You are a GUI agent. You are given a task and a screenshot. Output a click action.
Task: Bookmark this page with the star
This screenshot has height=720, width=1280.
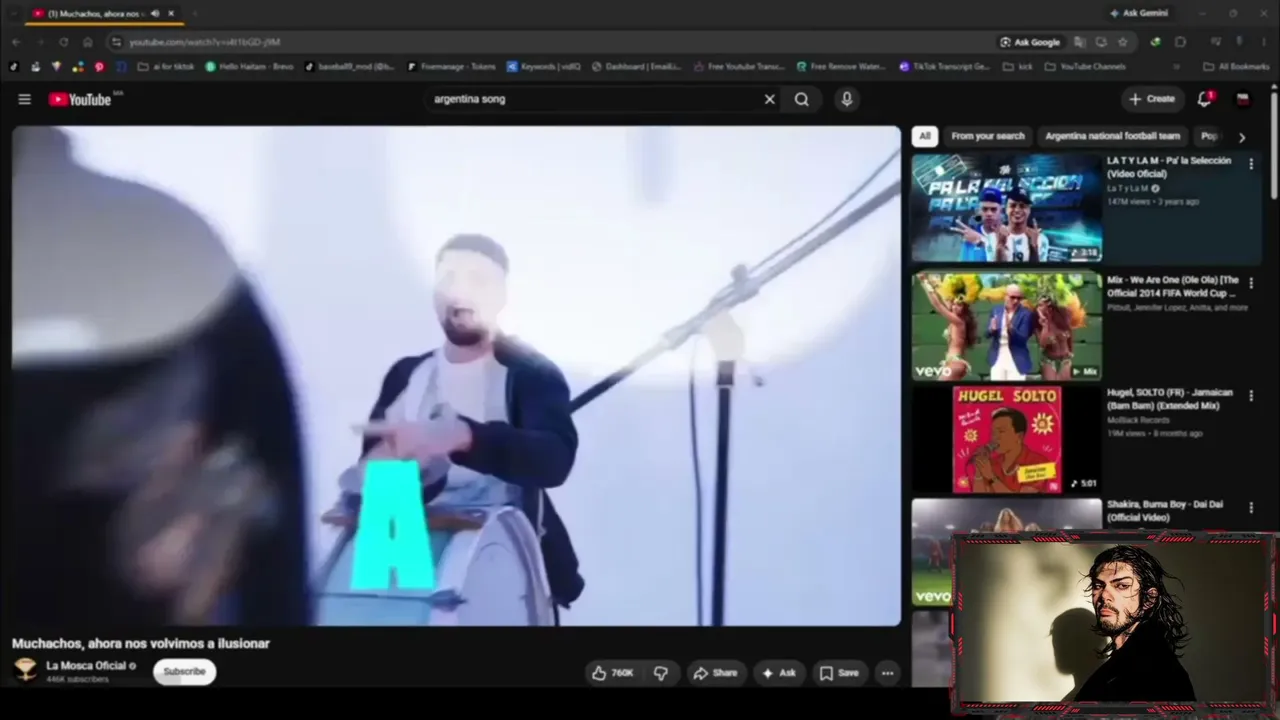[x=1123, y=42]
